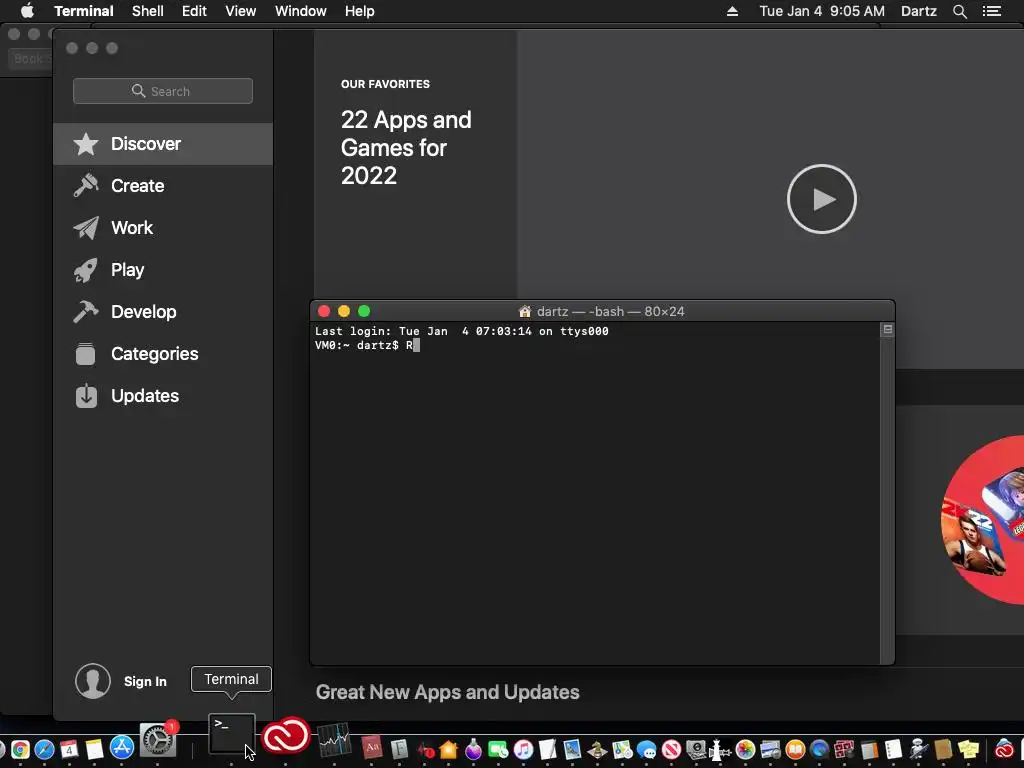Screen dimensions: 1024x768
Task: Open Photo Booth from the Dock
Action: click(x=844, y=750)
